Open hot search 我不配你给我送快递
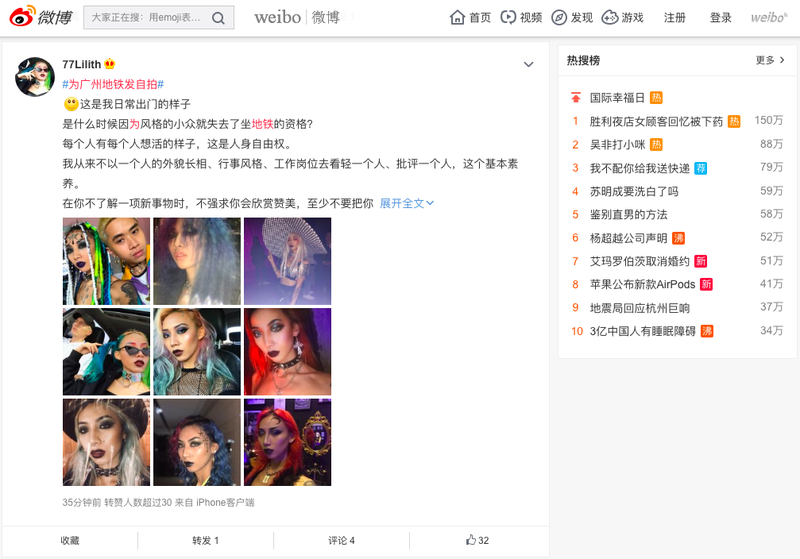Screen dimensions: 800x559 [640, 168]
